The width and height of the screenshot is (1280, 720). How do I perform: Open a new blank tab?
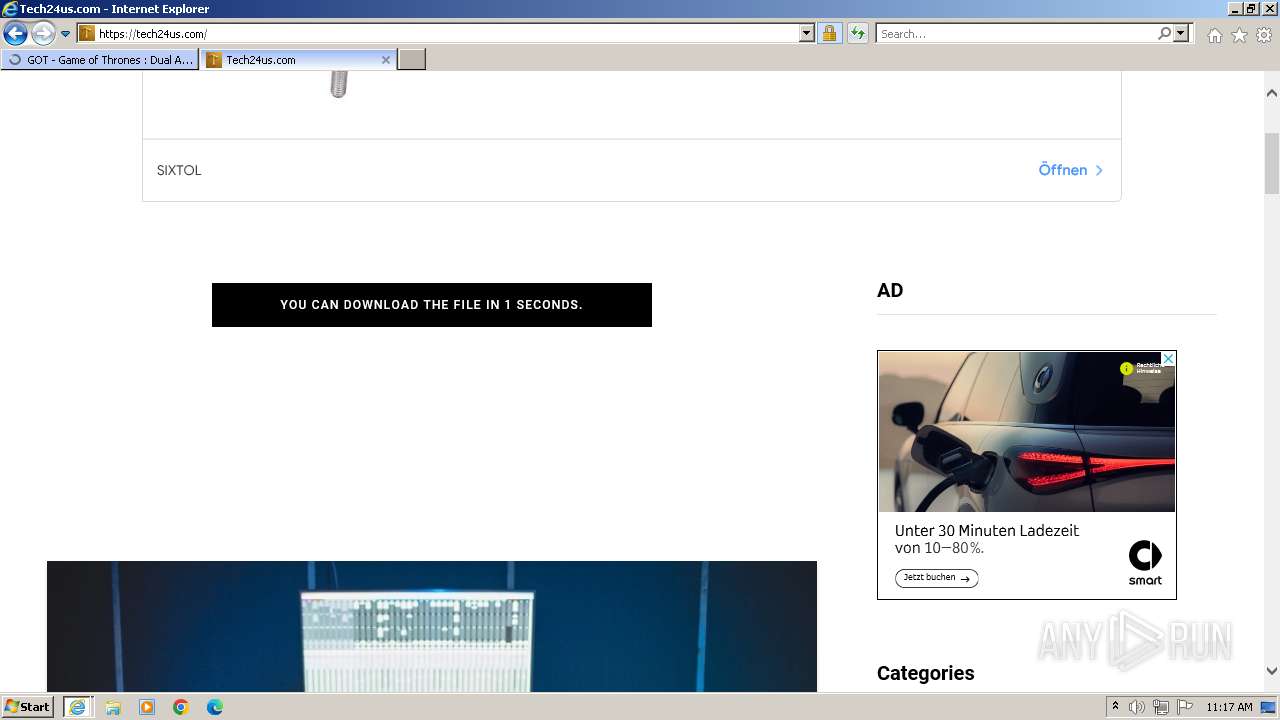412,60
